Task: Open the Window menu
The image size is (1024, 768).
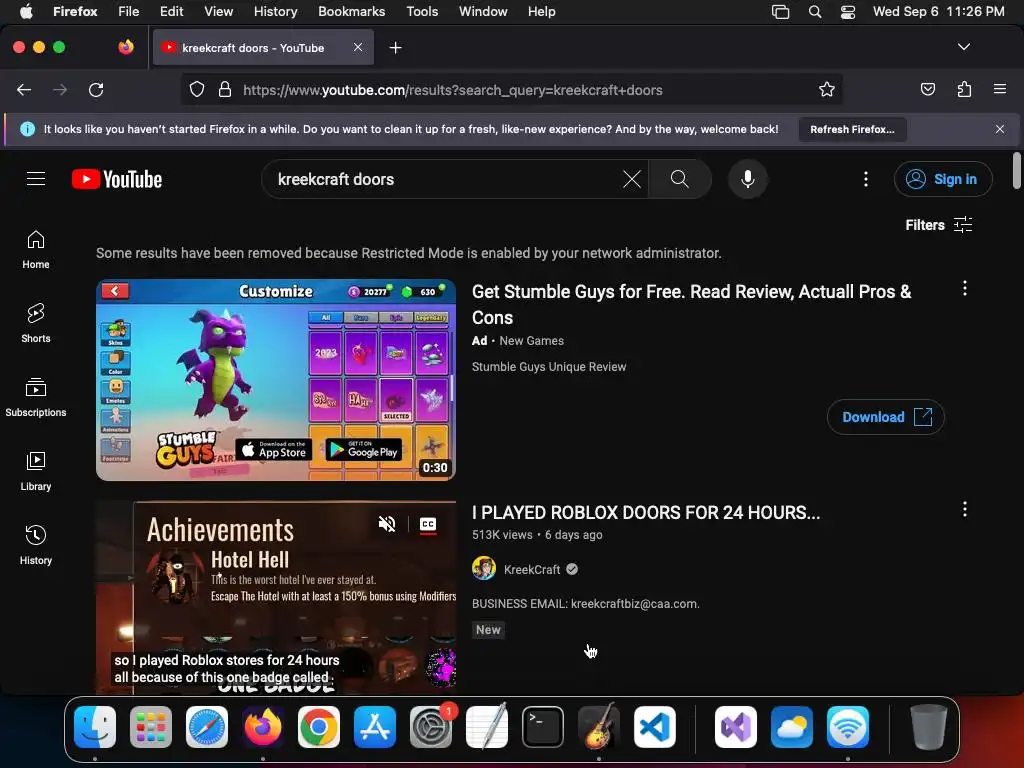Action: pyautogui.click(x=483, y=12)
